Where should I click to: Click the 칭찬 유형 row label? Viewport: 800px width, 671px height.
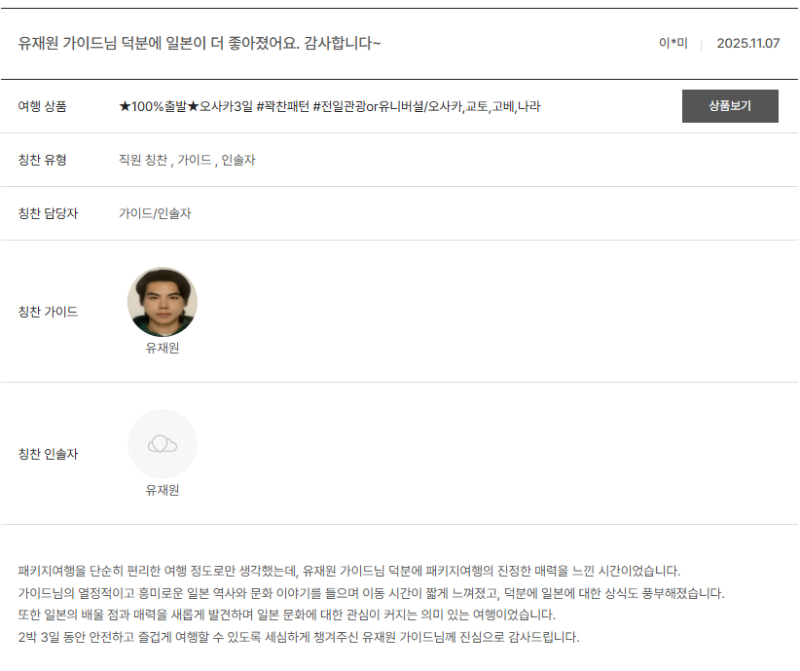coord(42,160)
